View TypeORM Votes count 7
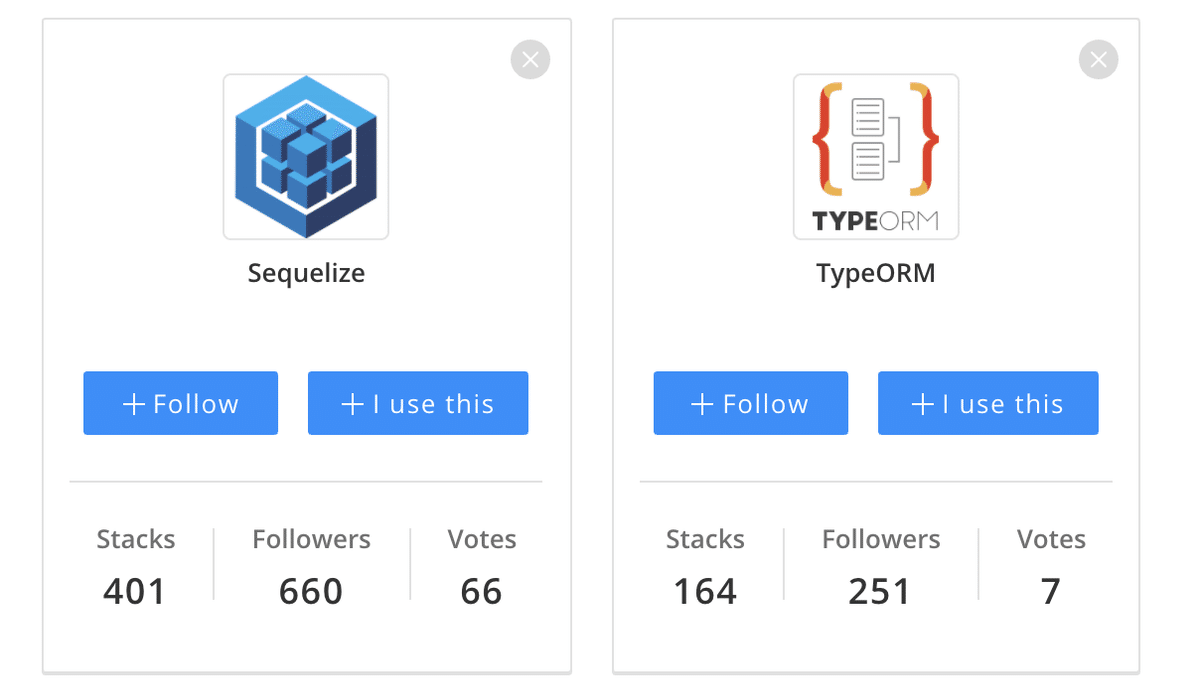The width and height of the screenshot is (1200, 697). point(1050,591)
